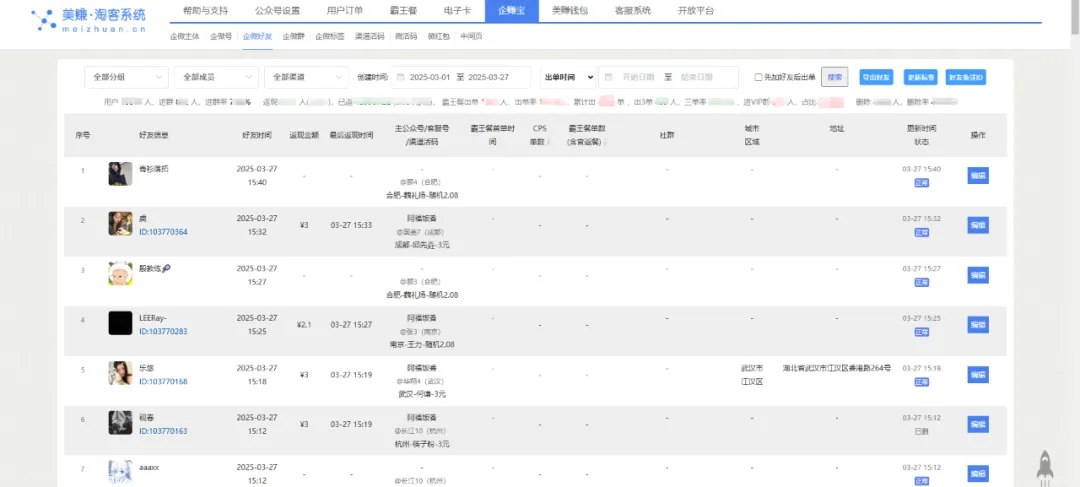Open the 电子卡 menu
1080x487 pixels.
pyautogui.click(x=459, y=11)
